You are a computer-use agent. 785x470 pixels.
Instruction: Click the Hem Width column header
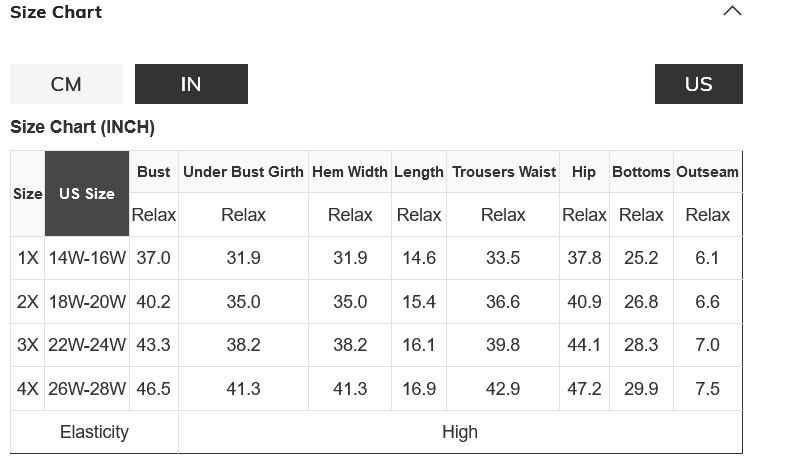click(x=350, y=172)
